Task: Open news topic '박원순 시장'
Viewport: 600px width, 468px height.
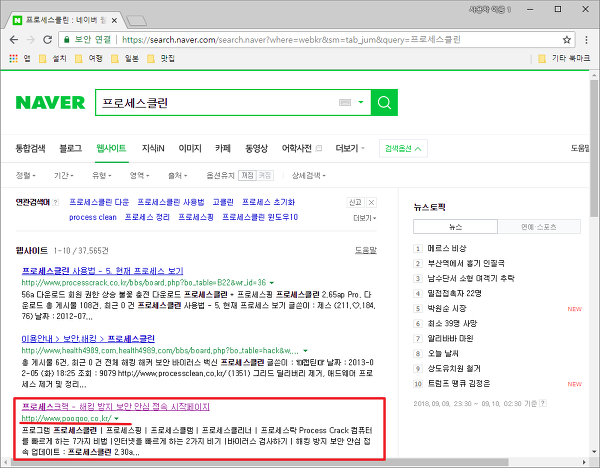Action: tap(447, 308)
